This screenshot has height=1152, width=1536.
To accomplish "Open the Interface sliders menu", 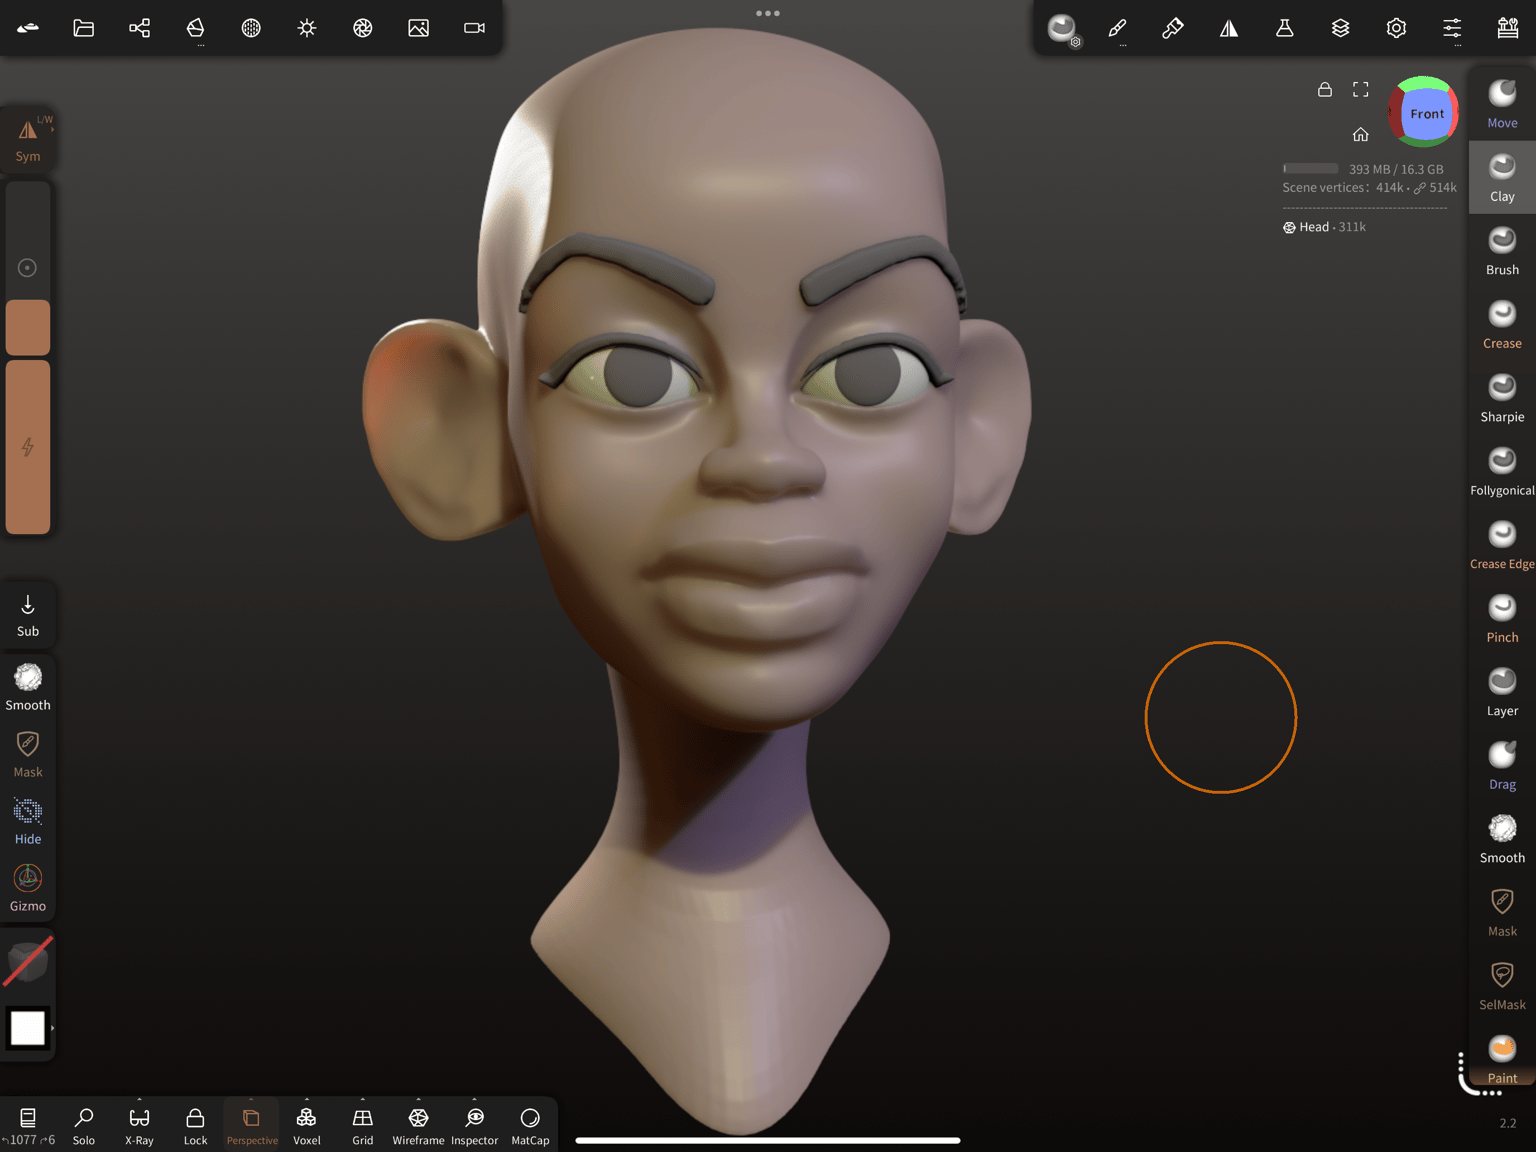I will coord(1452,28).
